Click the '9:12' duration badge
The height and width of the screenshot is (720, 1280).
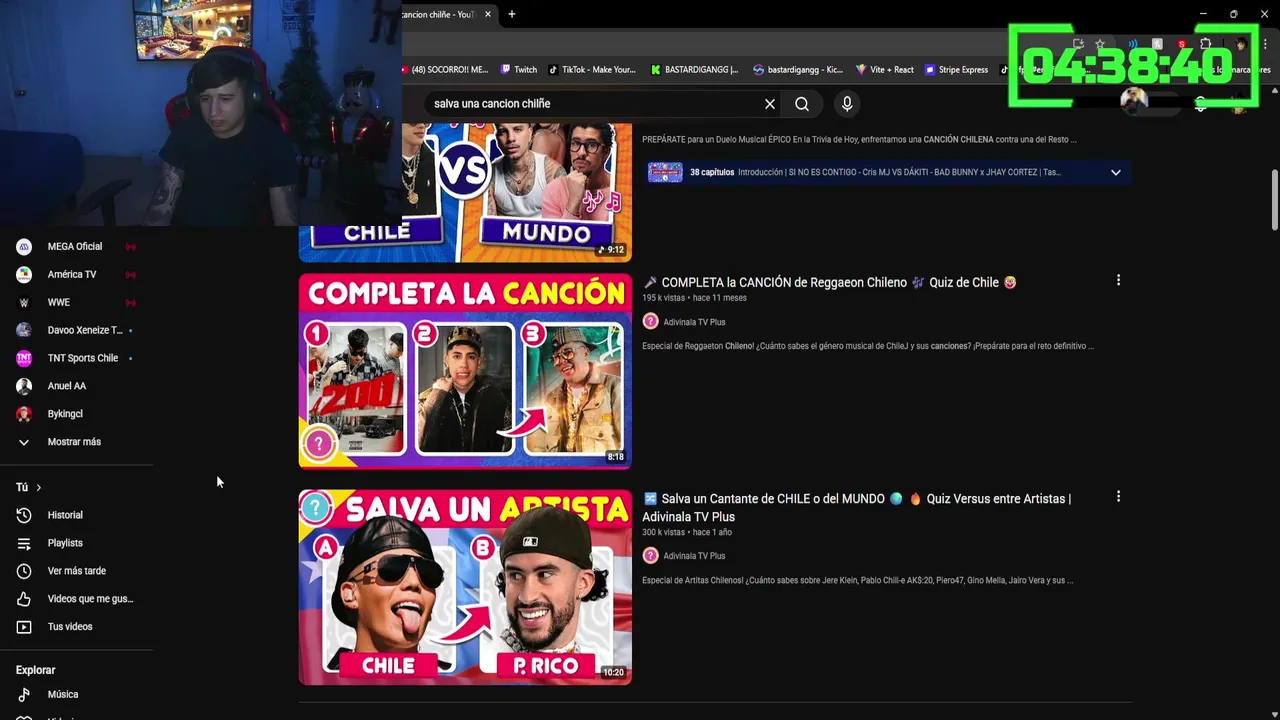tap(613, 250)
